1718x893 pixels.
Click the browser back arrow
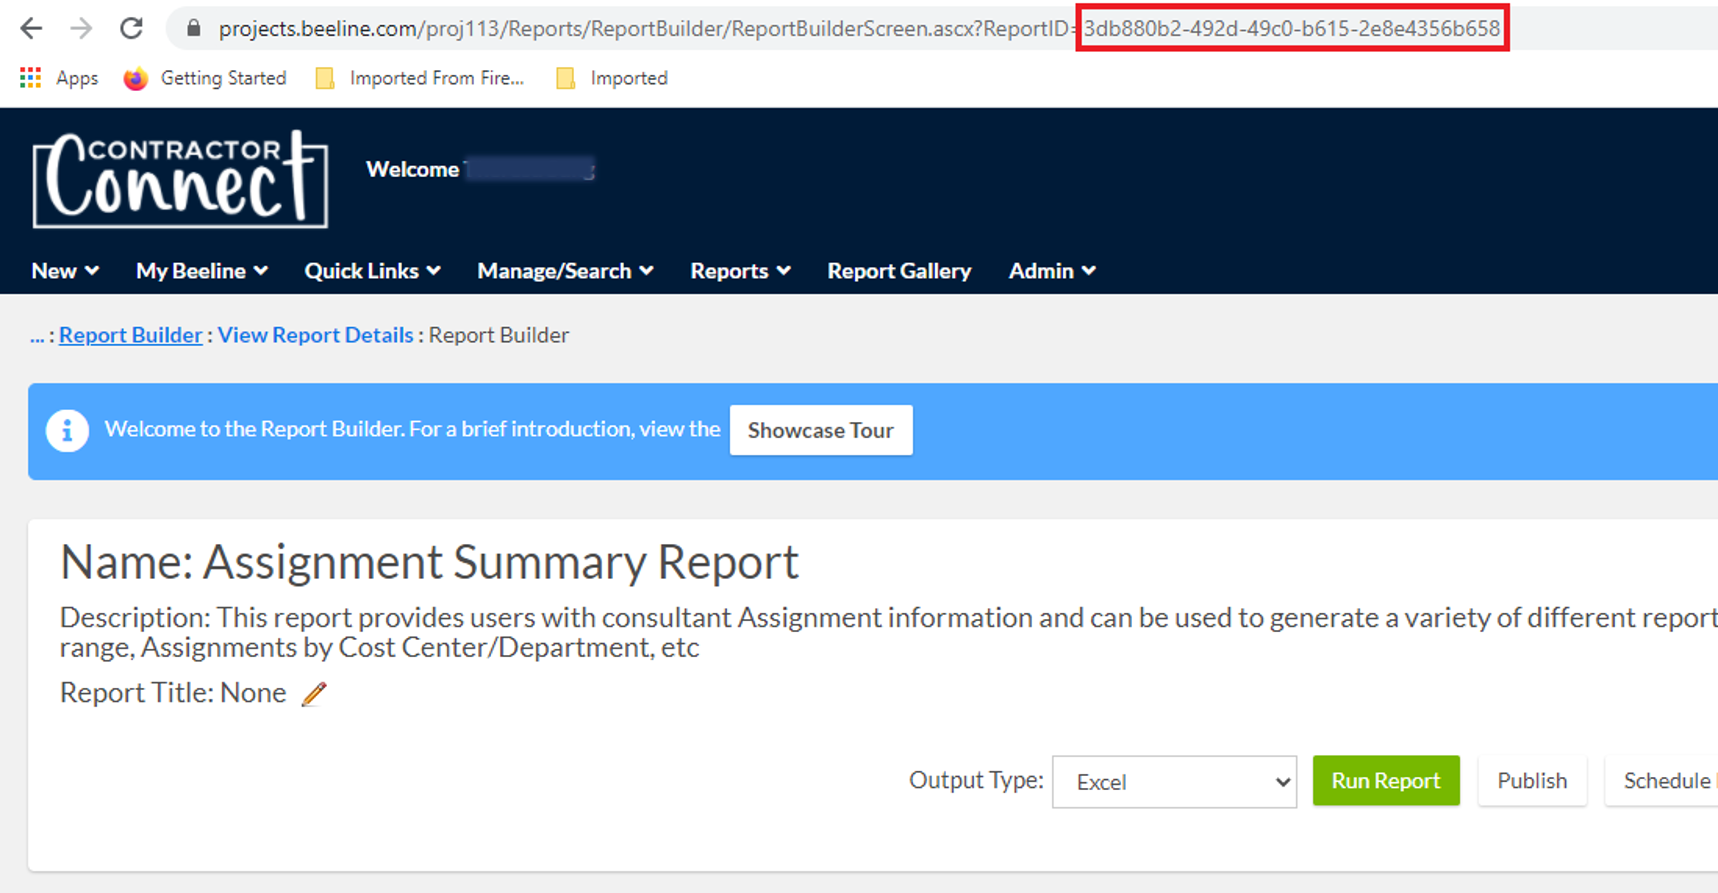[31, 28]
